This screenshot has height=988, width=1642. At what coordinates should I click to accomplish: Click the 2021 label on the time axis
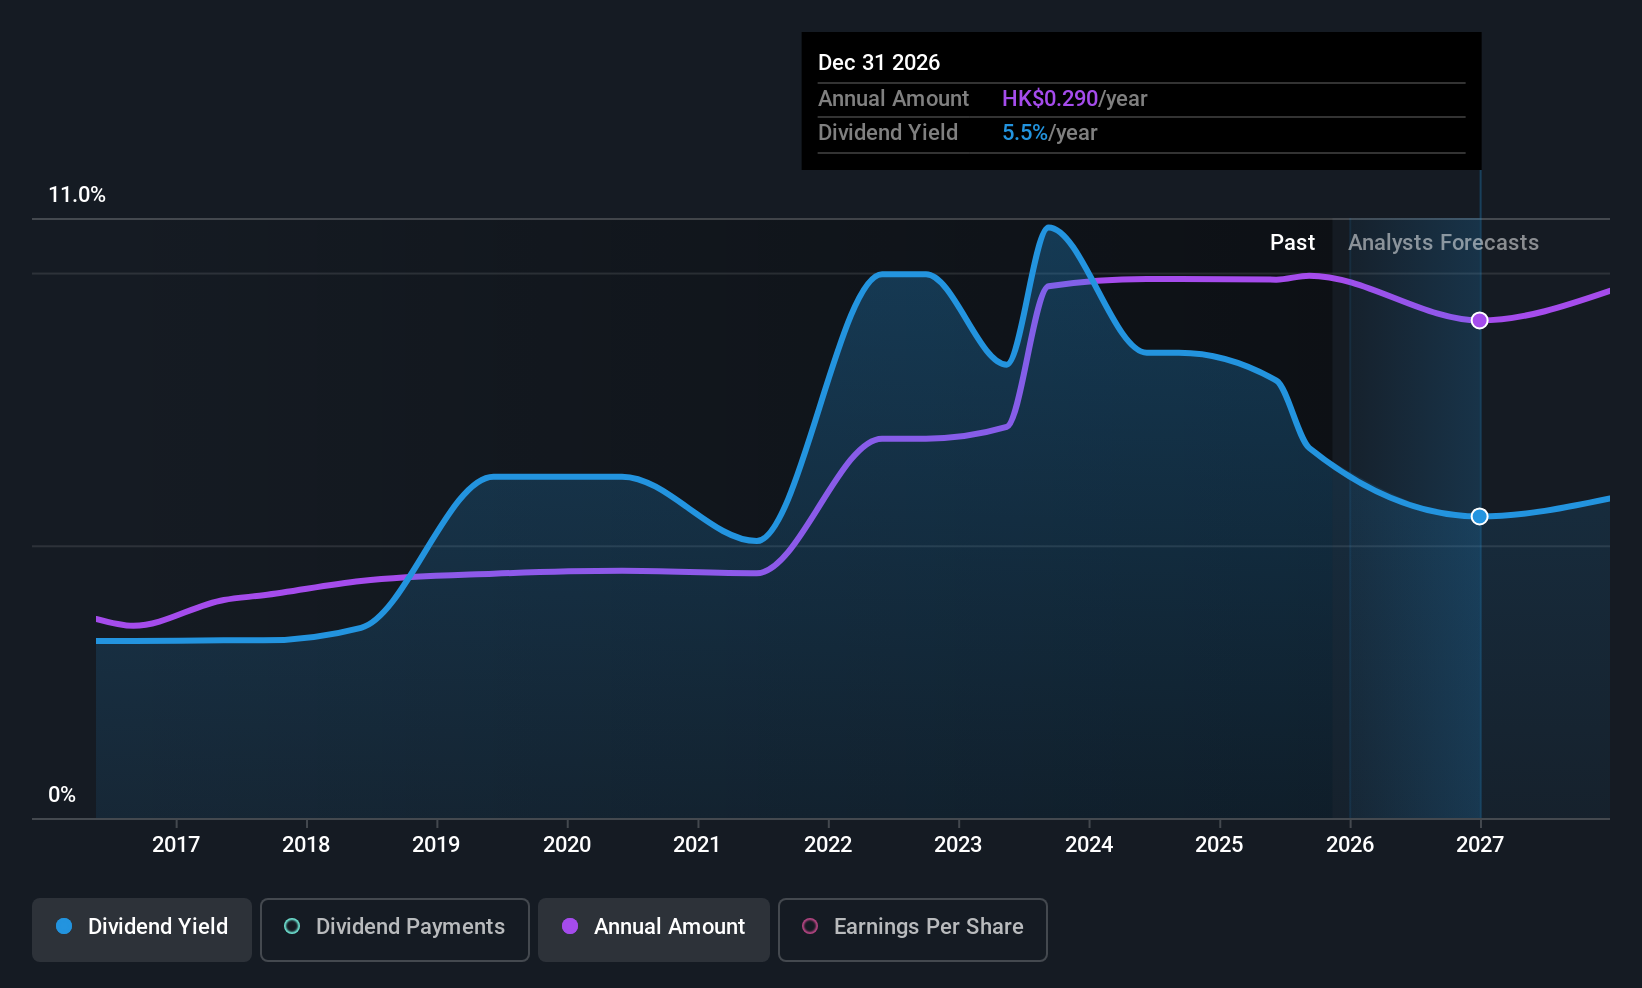pos(697,844)
